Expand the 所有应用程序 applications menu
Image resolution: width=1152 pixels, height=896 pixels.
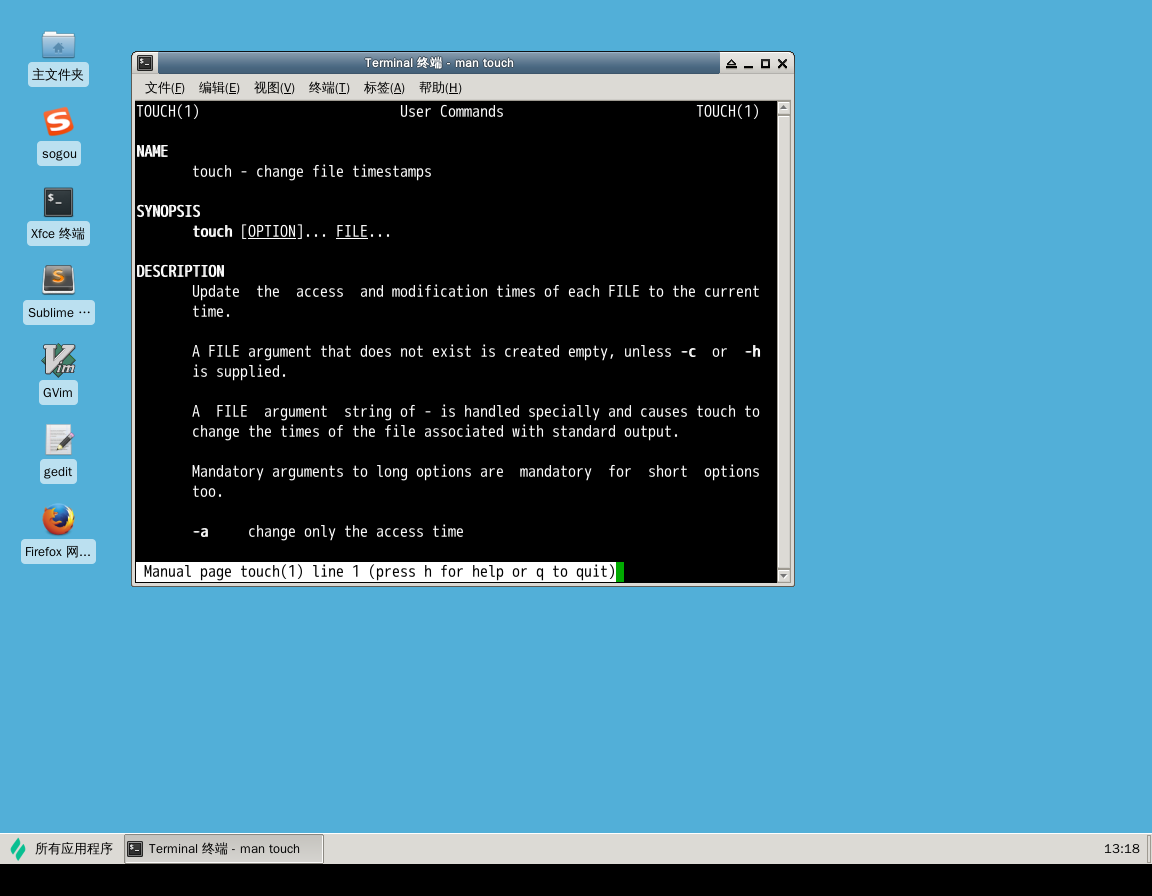pos(62,849)
